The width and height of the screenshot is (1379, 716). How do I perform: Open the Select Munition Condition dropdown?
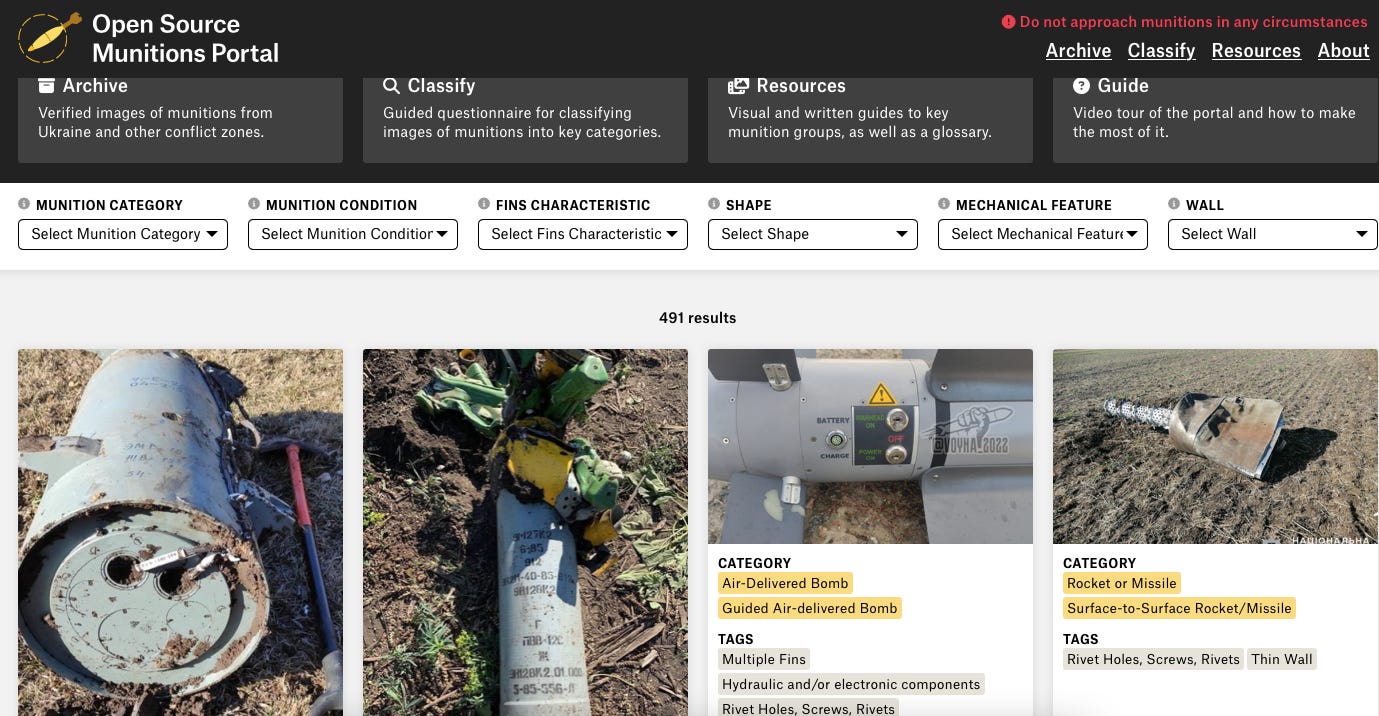353,234
